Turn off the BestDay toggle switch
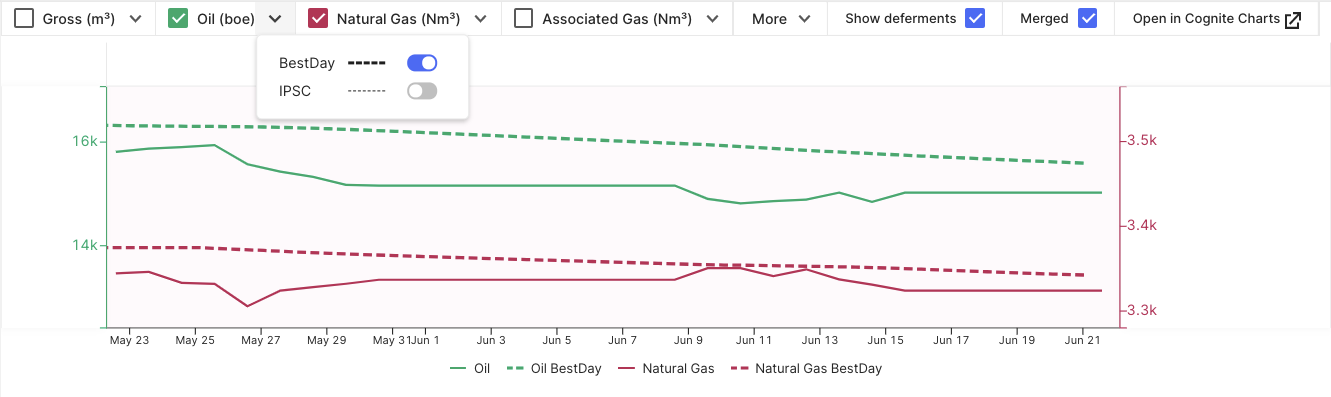 click(x=422, y=63)
